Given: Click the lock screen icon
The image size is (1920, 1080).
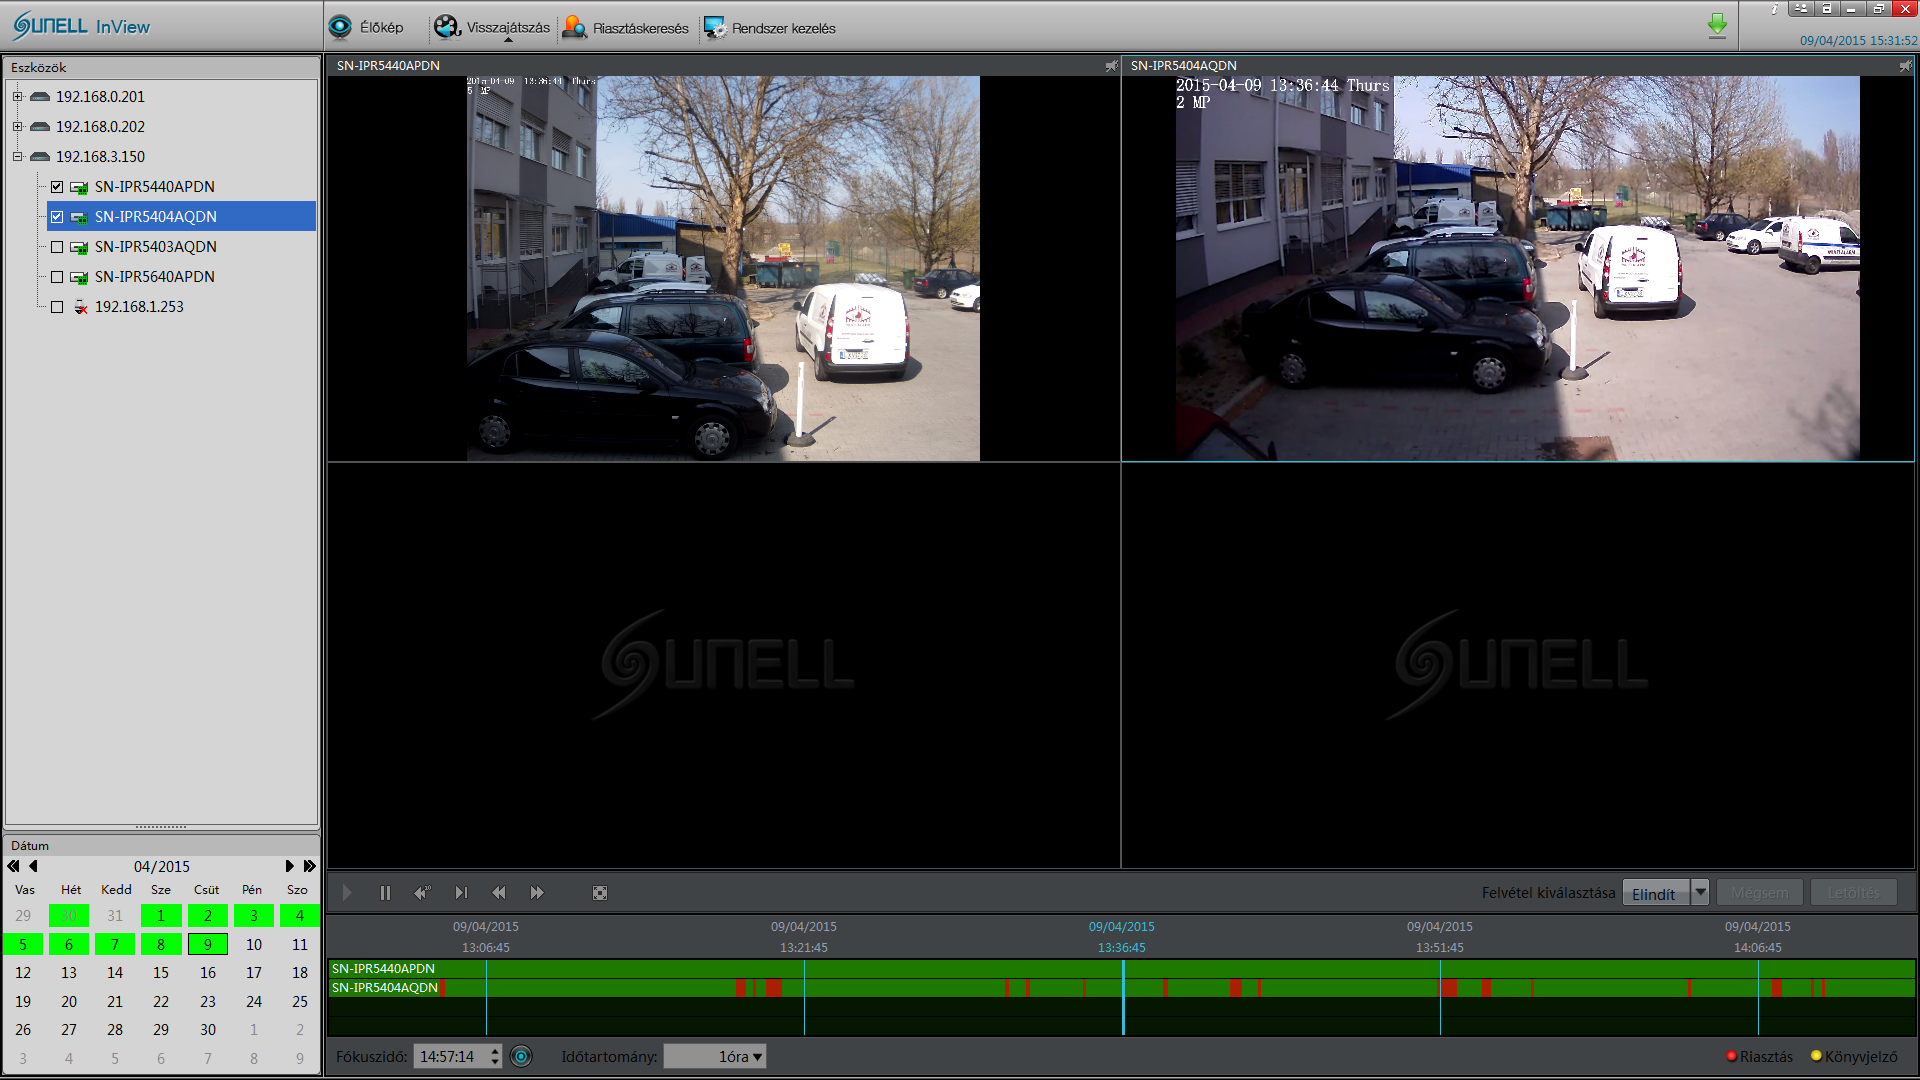Looking at the screenshot, I should 1827,9.
